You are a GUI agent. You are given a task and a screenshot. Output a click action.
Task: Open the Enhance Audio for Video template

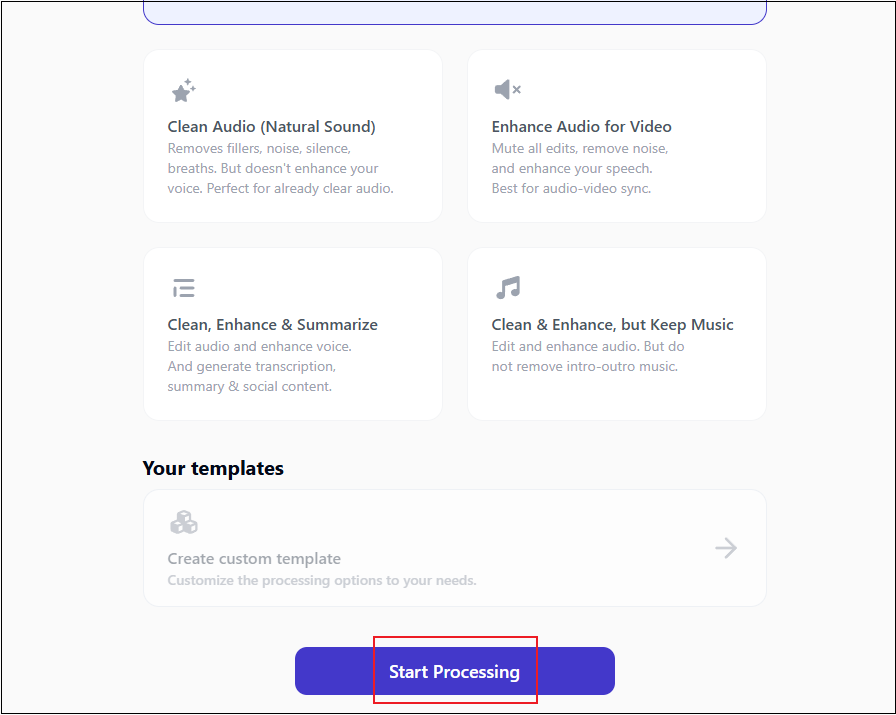616,135
